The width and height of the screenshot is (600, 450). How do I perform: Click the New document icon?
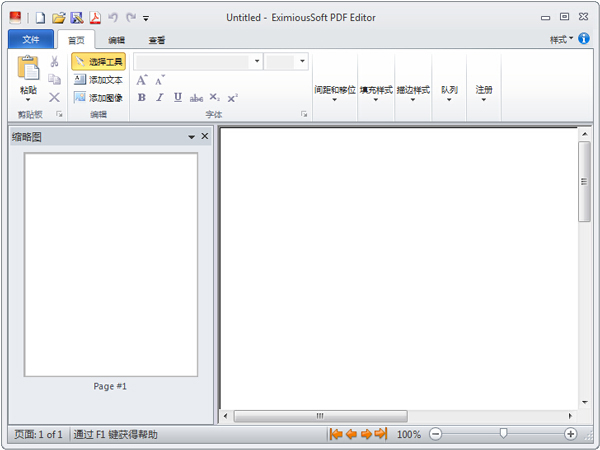click(x=41, y=18)
